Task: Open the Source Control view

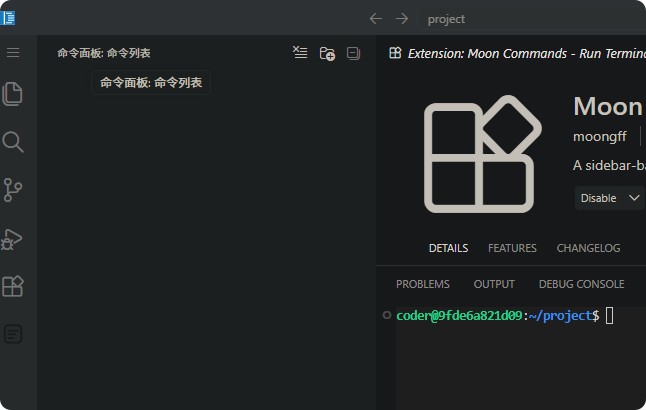Action: click(13, 190)
